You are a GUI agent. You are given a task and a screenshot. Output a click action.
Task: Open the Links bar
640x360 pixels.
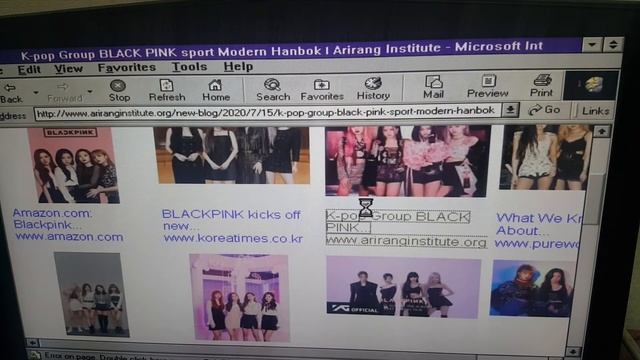coord(595,111)
